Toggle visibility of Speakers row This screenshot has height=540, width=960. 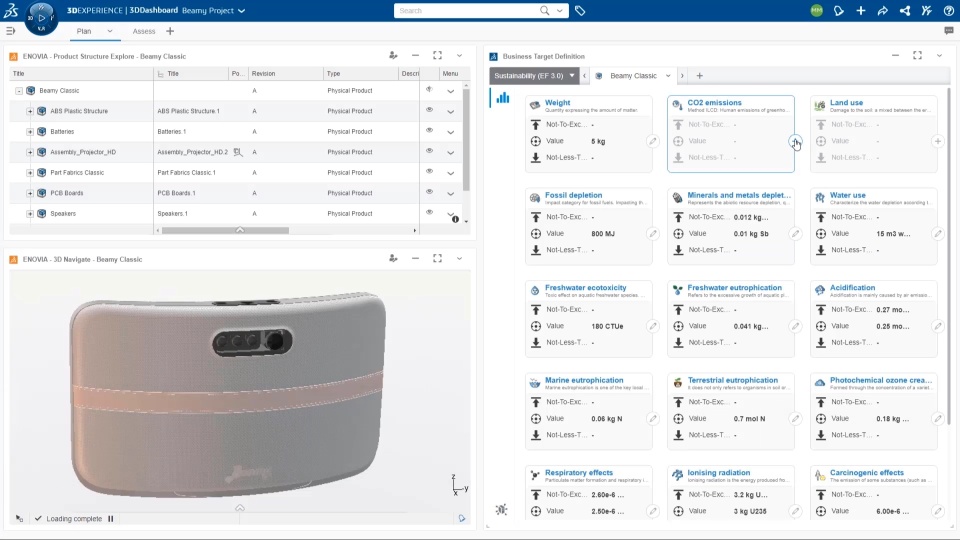[429, 212]
